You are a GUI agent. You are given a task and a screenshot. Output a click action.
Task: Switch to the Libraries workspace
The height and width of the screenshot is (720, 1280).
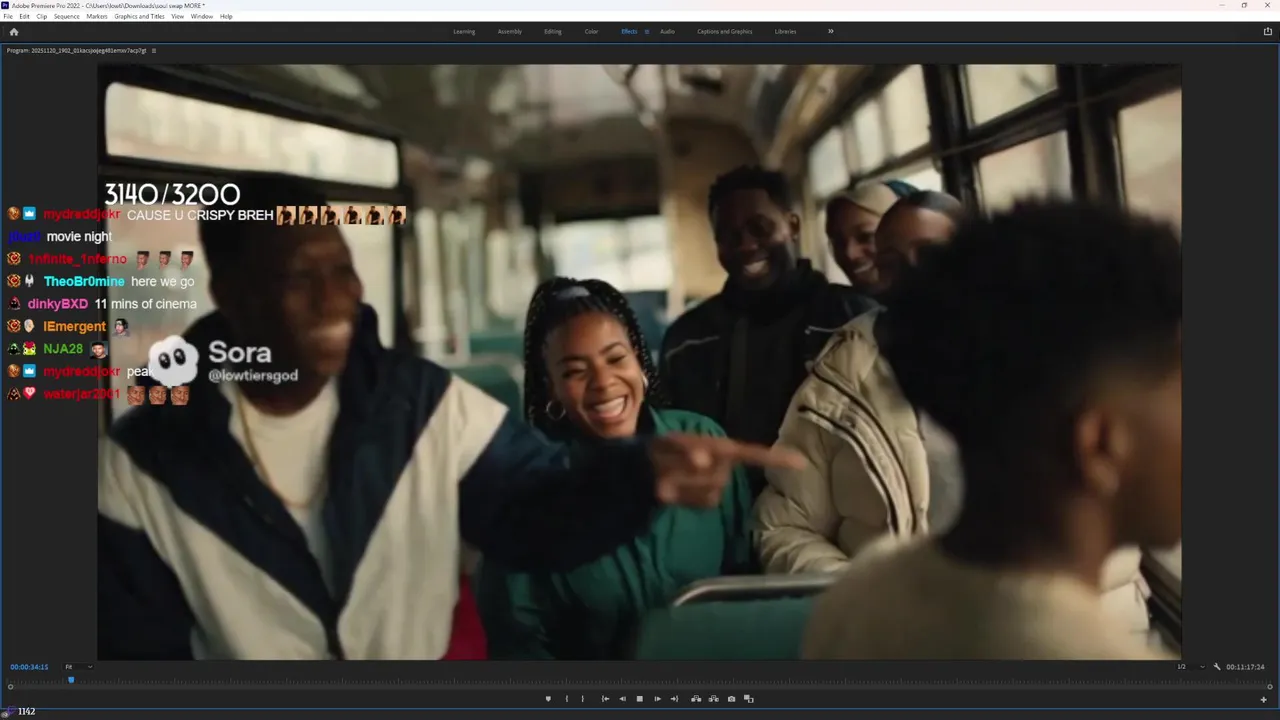click(x=786, y=31)
